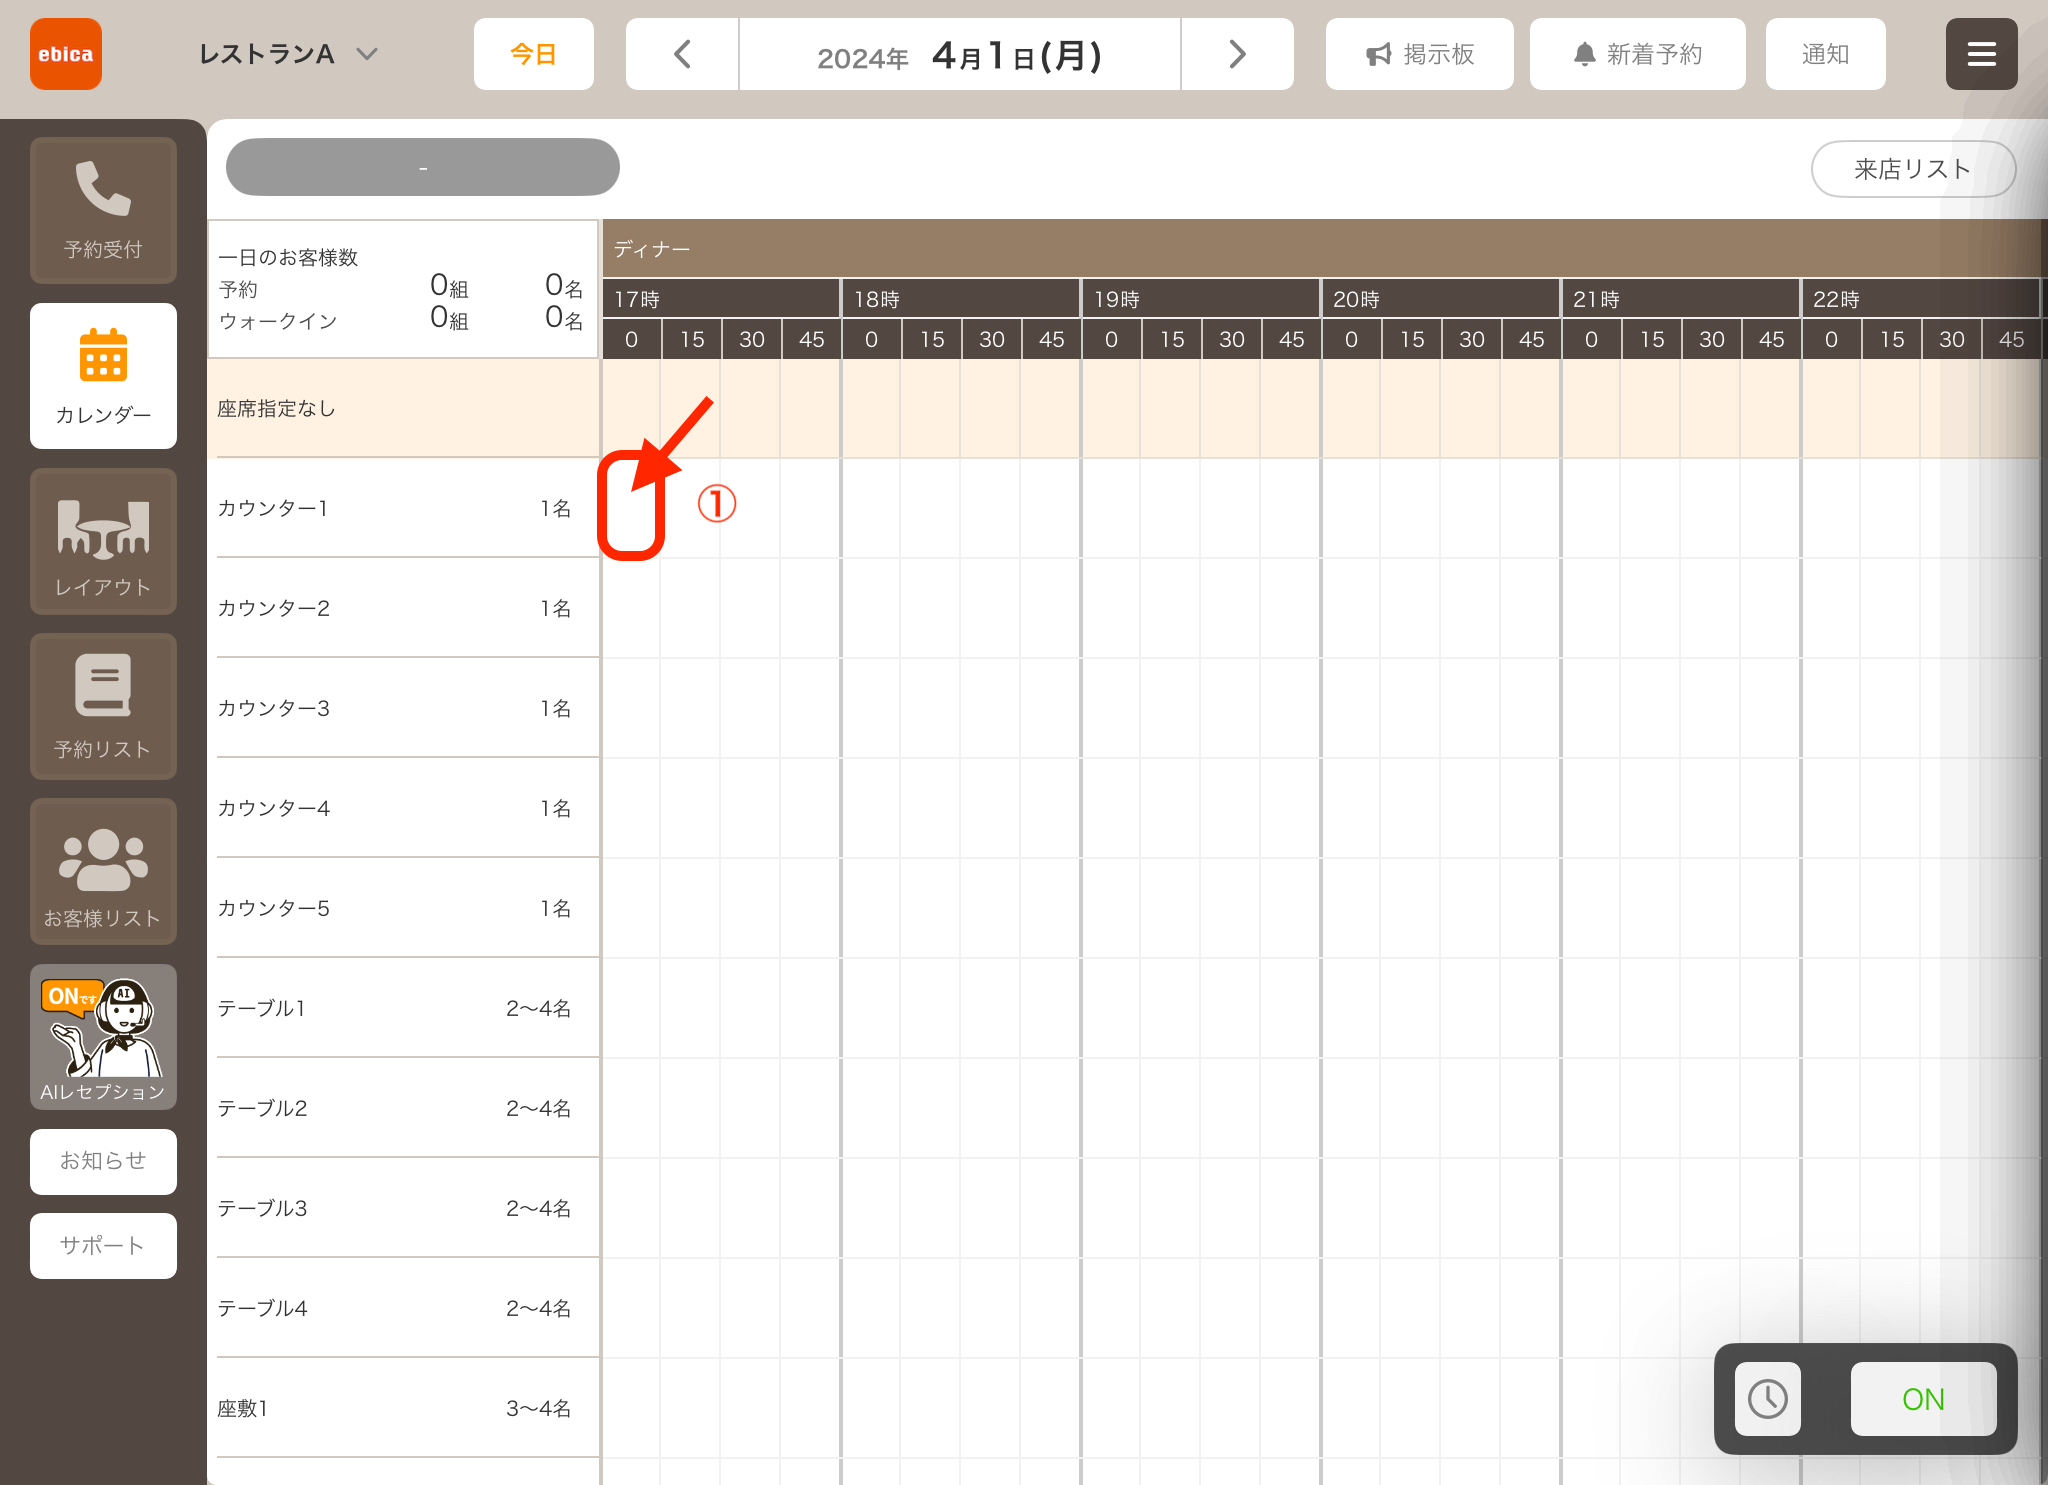Click the 今日 today button
The height and width of the screenshot is (1485, 2048).
pos(533,54)
